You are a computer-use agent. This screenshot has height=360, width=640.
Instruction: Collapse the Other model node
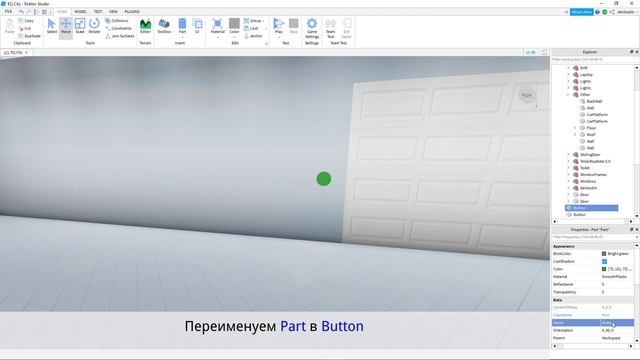pyautogui.click(x=568, y=95)
